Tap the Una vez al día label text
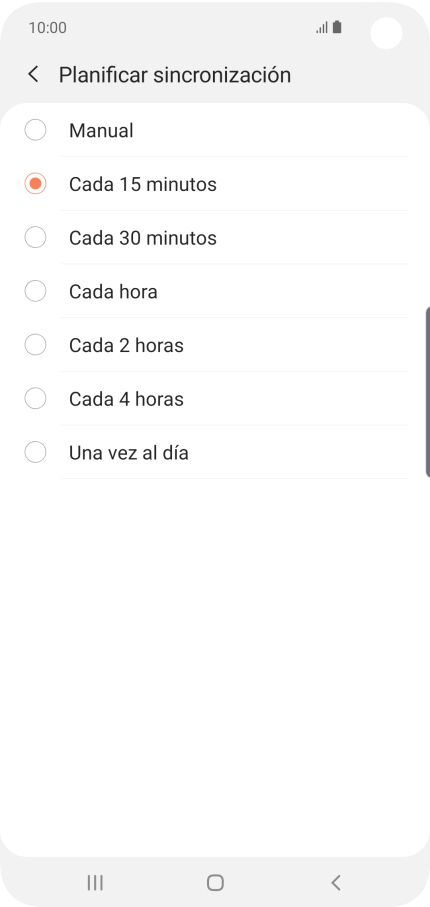The height and width of the screenshot is (907, 430). tap(128, 452)
